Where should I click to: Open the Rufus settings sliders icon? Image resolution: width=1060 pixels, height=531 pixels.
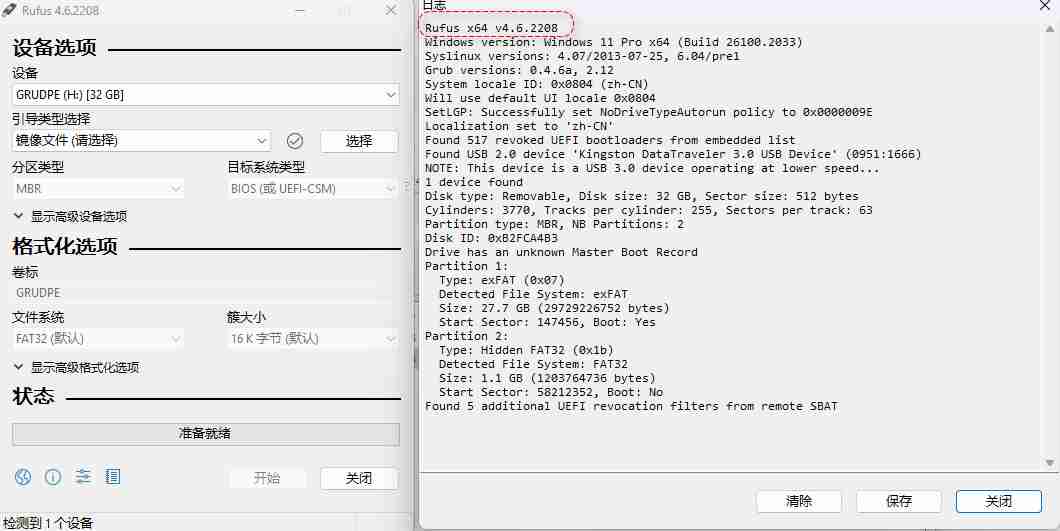(x=83, y=477)
